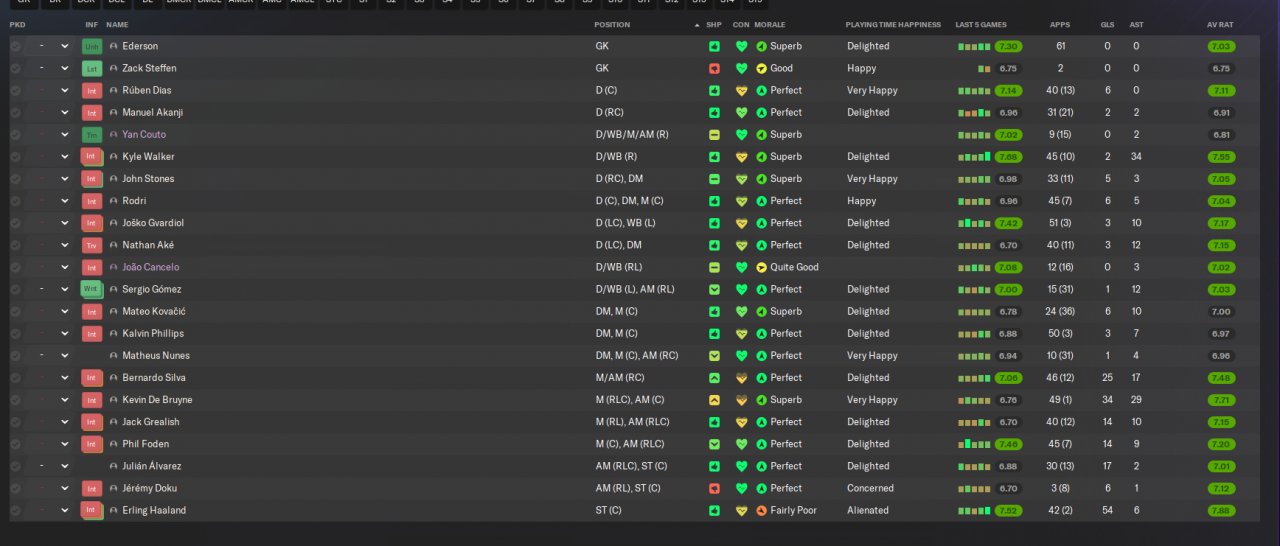
Task: Click Bernardo Silva's orange condition heart
Action: [x=741, y=378]
